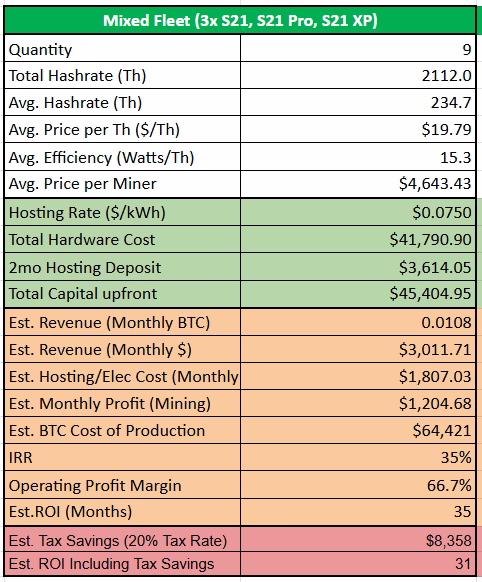
Task: Select the Total Capital upfront value $45,404.95
Action: pyautogui.click(x=358, y=294)
